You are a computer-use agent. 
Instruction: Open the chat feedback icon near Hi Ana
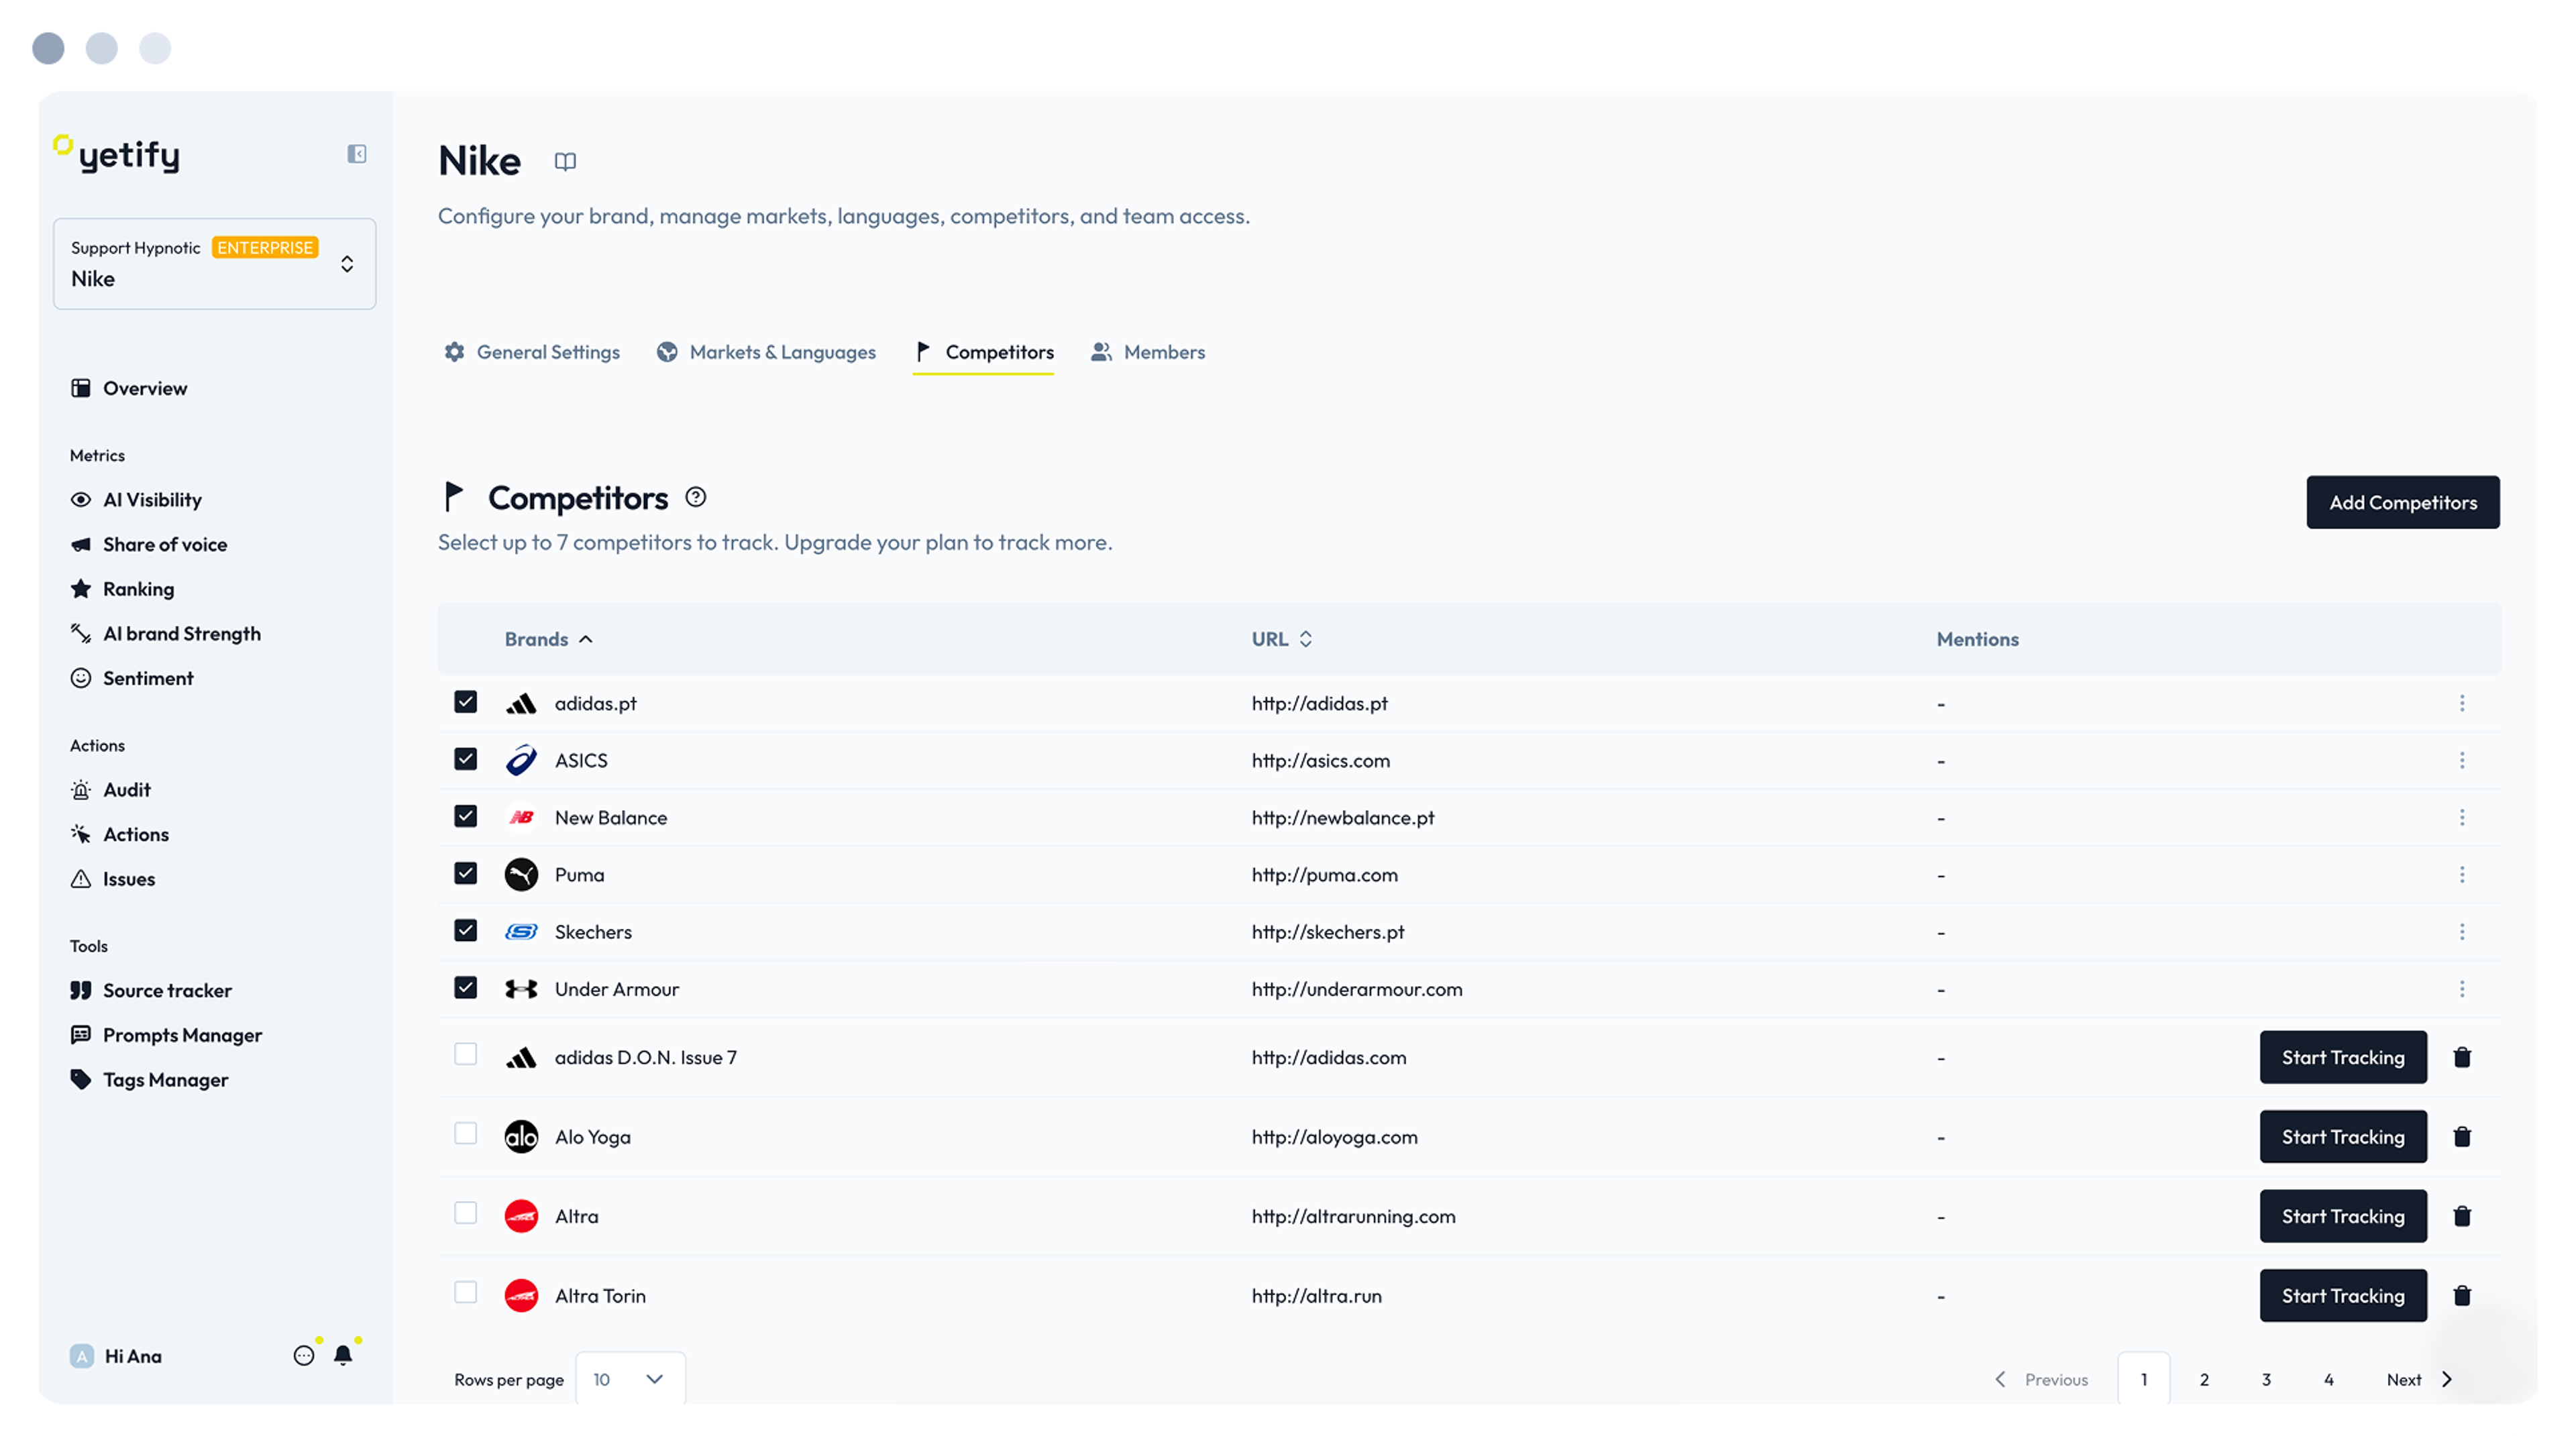(304, 1355)
